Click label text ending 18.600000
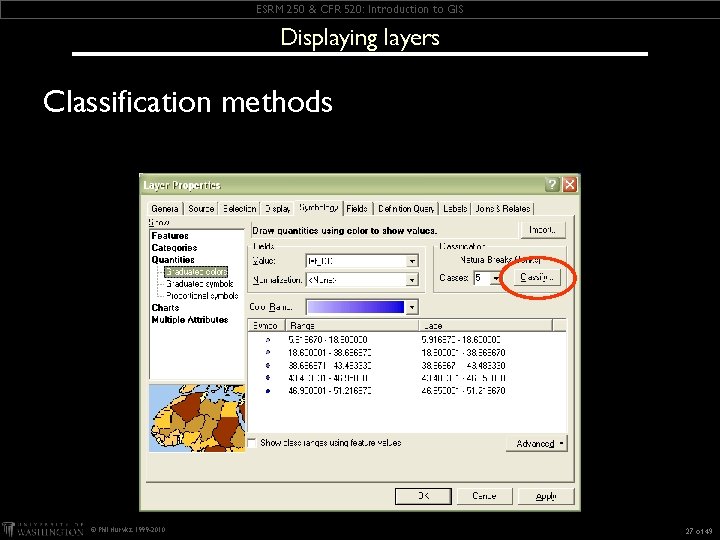The height and width of the screenshot is (540, 720). click(461, 340)
